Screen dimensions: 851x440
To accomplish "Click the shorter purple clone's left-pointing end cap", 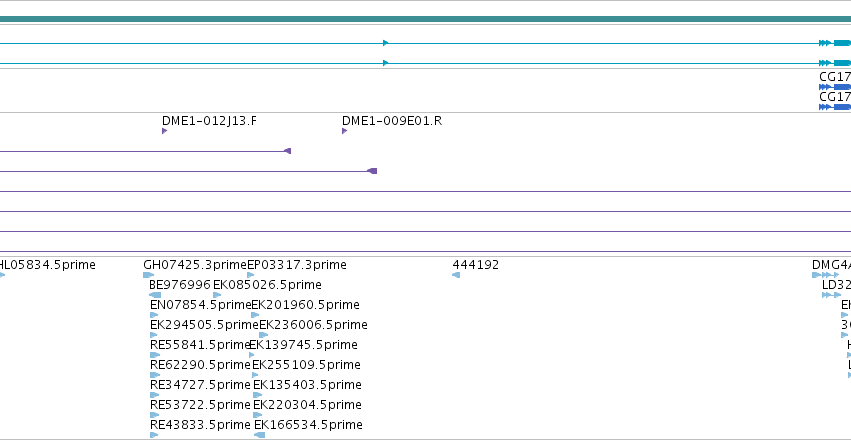I will [x=288, y=151].
